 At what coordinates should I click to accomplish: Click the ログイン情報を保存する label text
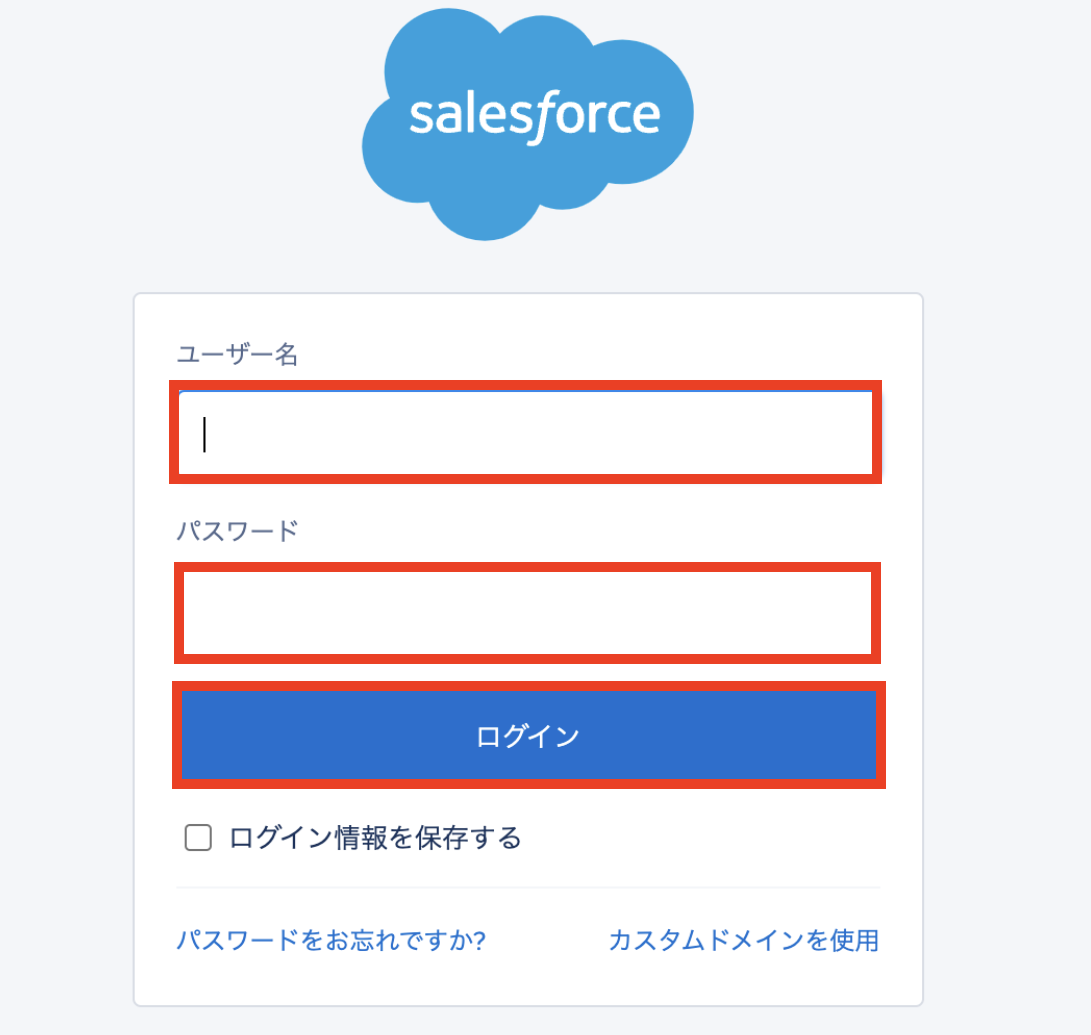coord(375,838)
